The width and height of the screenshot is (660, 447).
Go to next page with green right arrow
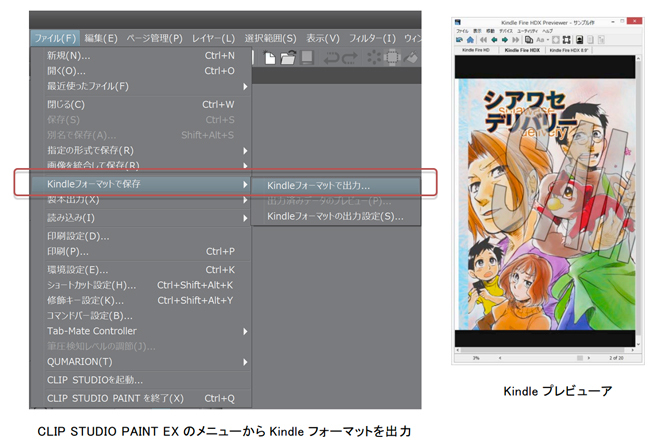(505, 40)
